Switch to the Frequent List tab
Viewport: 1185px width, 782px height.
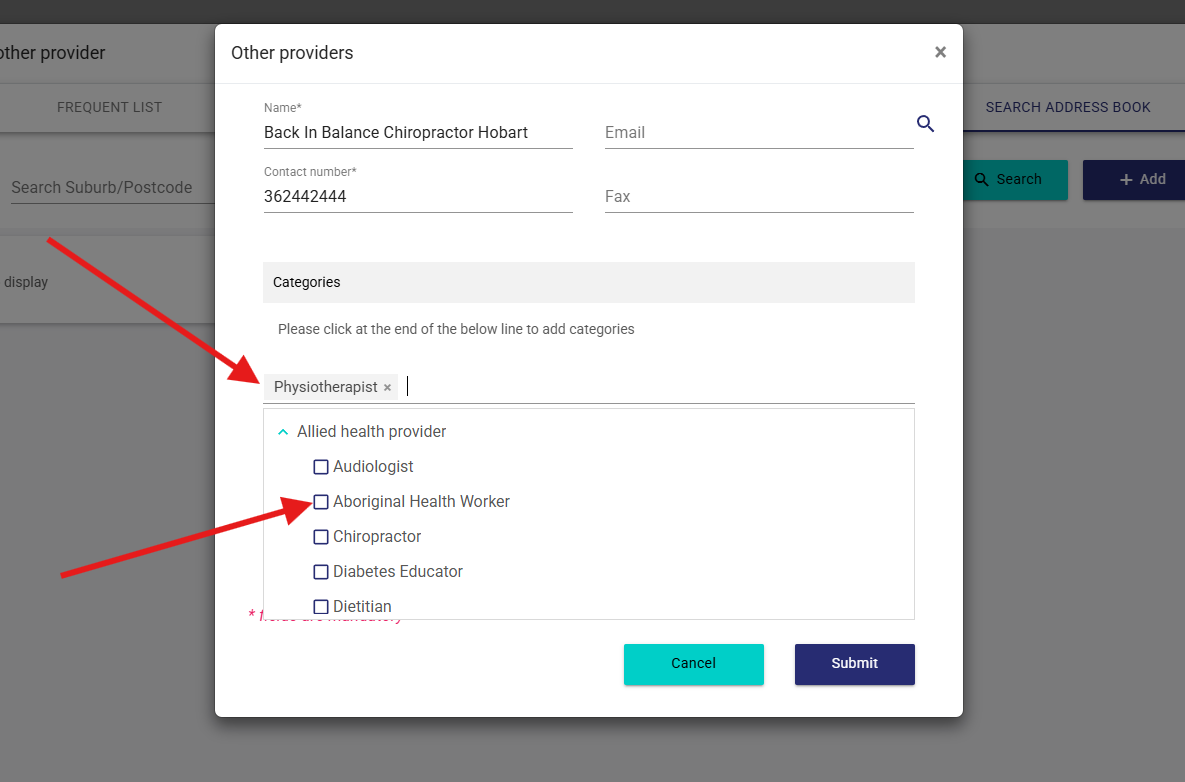(x=109, y=107)
